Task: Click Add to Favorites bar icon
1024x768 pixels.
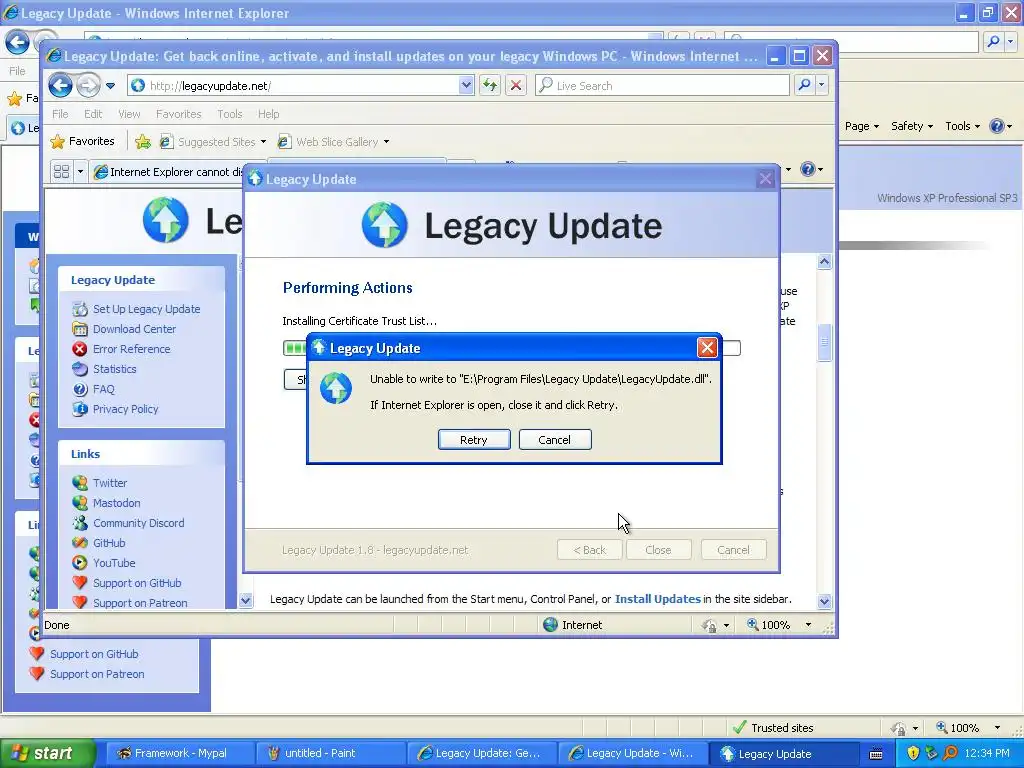Action: [x=143, y=141]
